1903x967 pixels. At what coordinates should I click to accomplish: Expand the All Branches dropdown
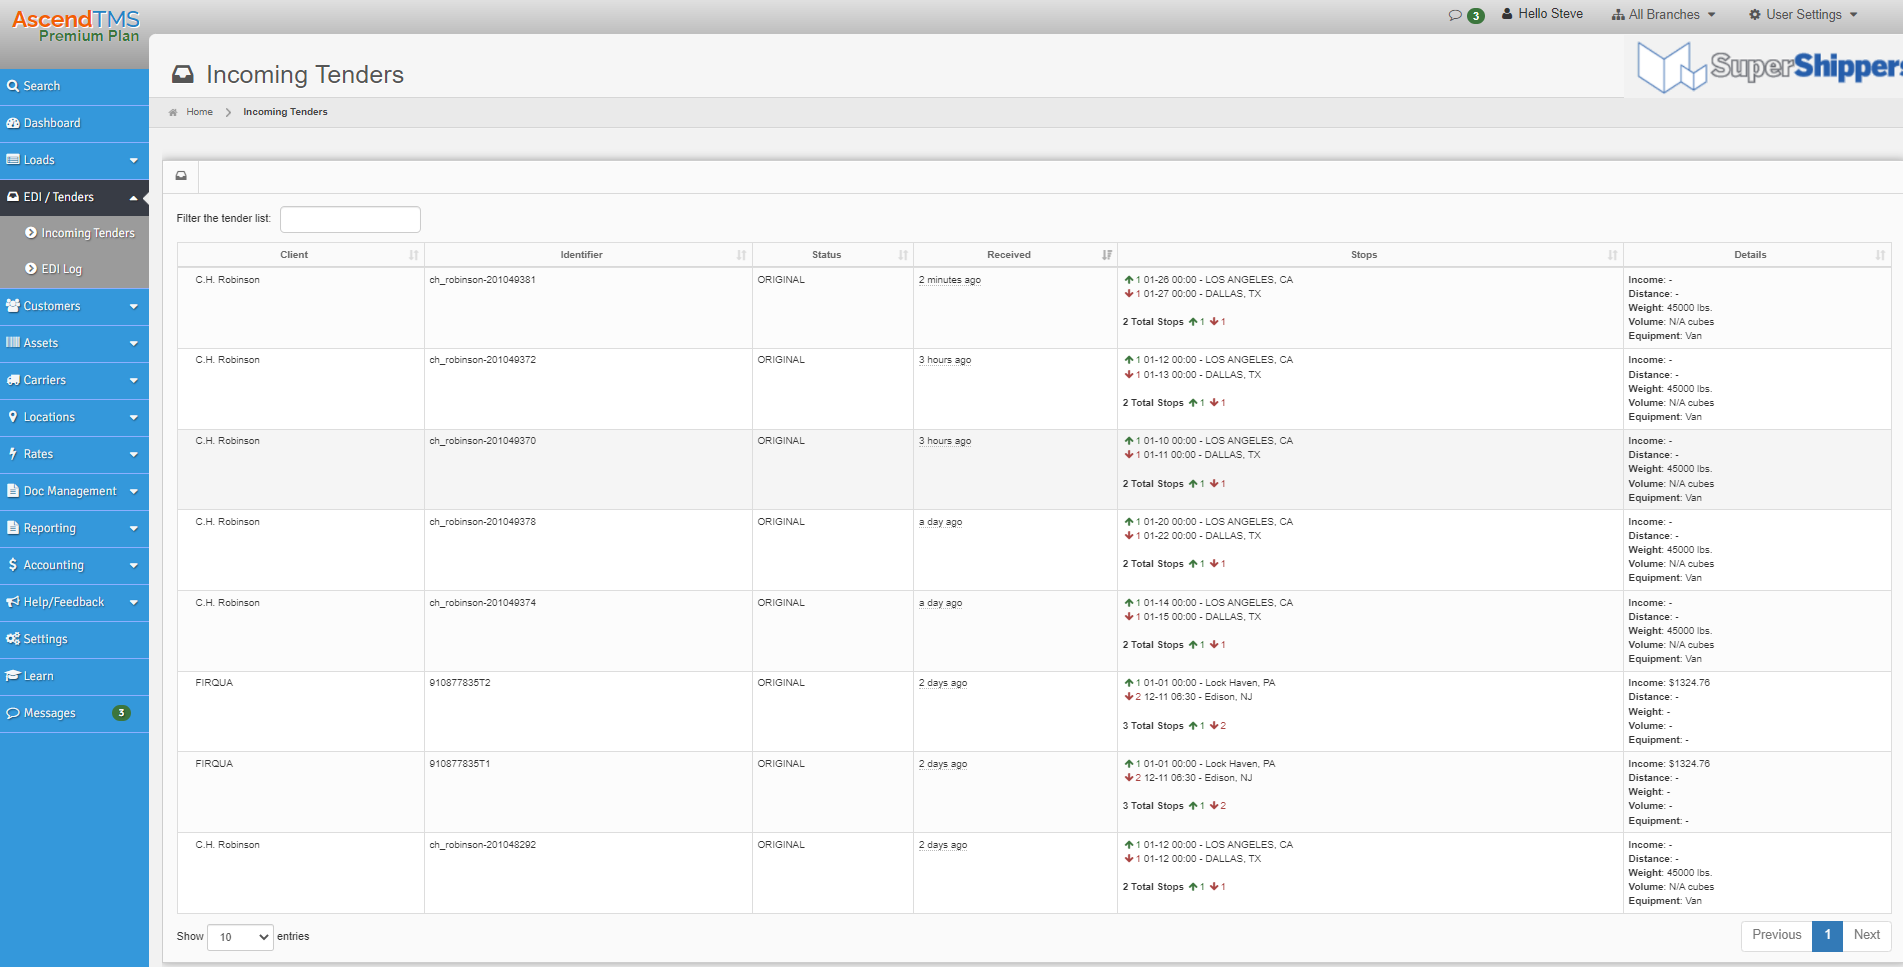click(1664, 15)
